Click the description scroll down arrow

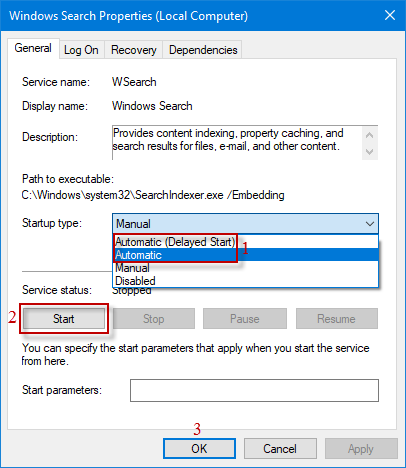(x=369, y=152)
